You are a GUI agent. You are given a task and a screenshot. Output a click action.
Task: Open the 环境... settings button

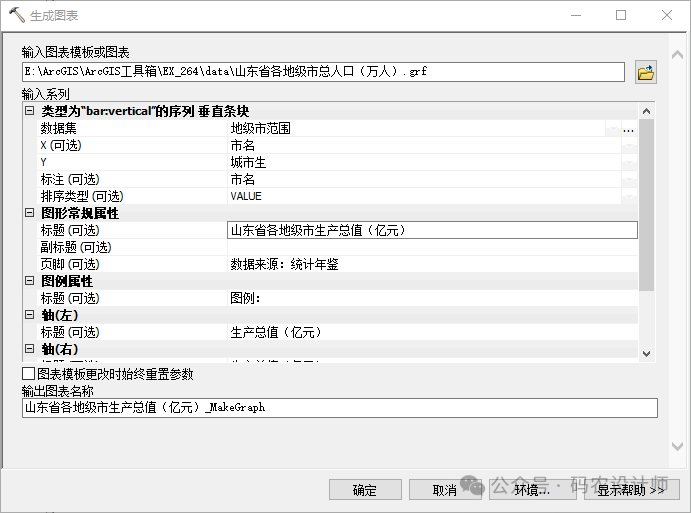[532, 490]
